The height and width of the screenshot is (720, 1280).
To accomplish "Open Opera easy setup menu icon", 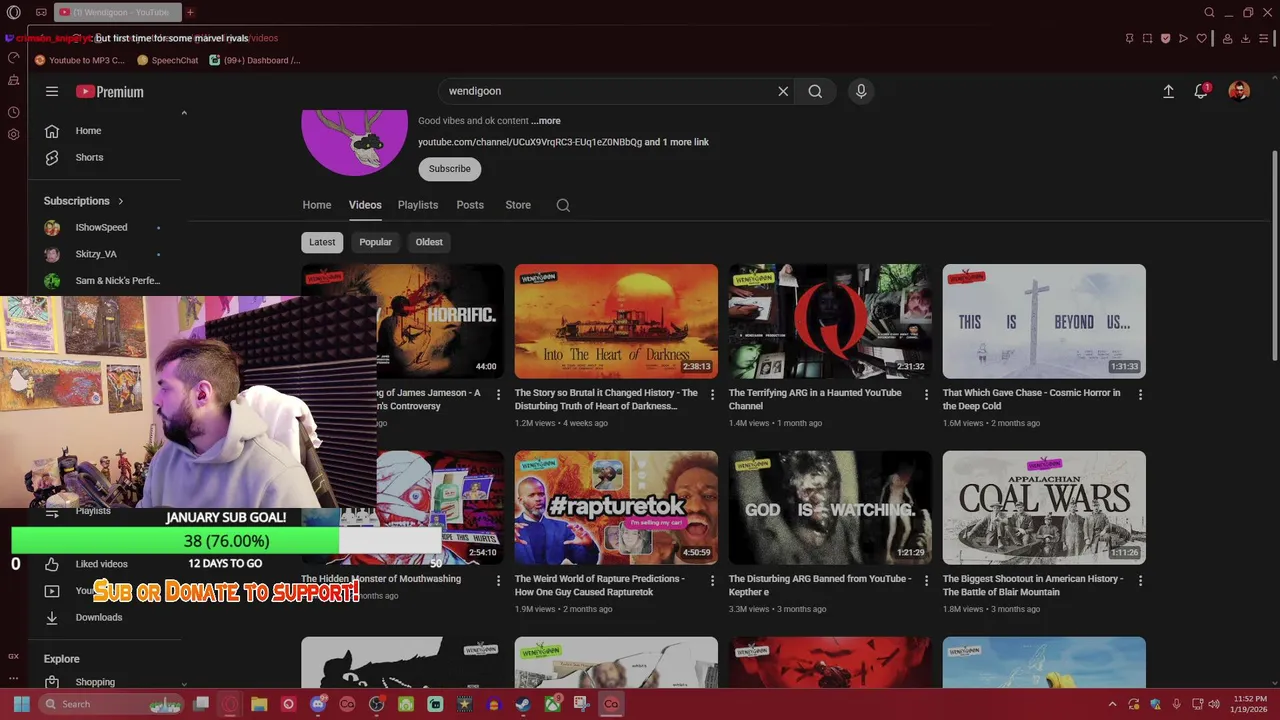I will coord(1264,38).
